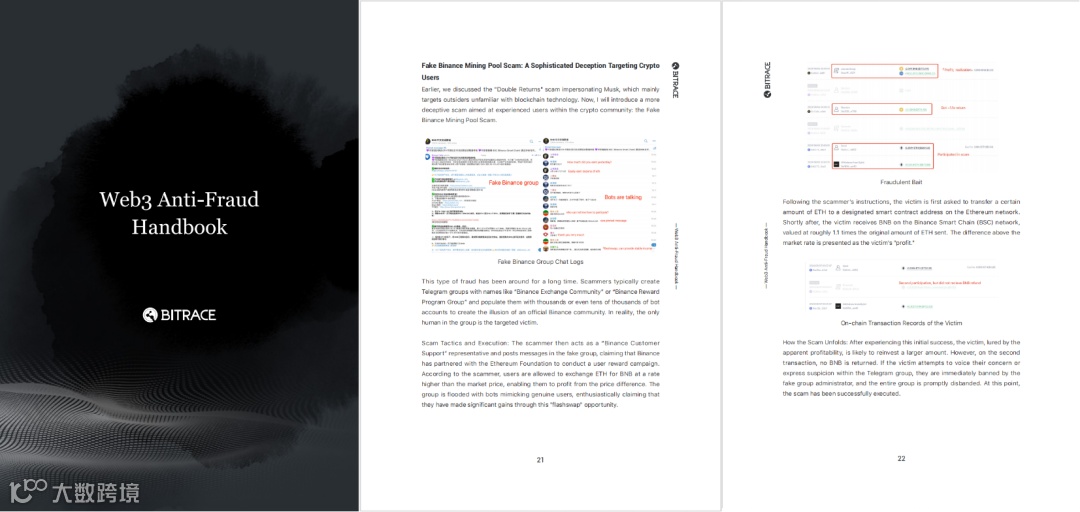1080x512 pixels.
Task: Open the fake Binance group chat screenshot
Action: [x=539, y=194]
